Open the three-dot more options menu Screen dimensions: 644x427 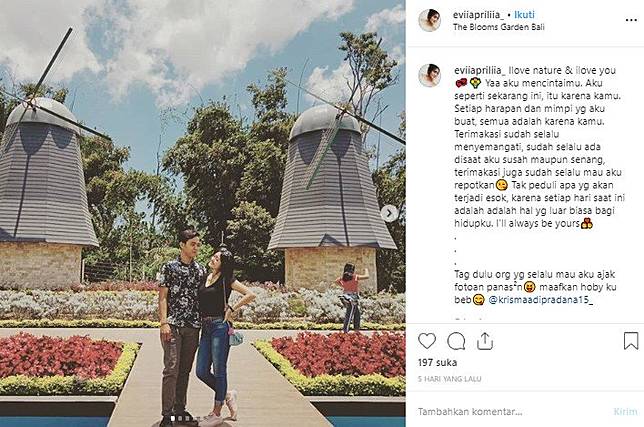tap(631, 20)
